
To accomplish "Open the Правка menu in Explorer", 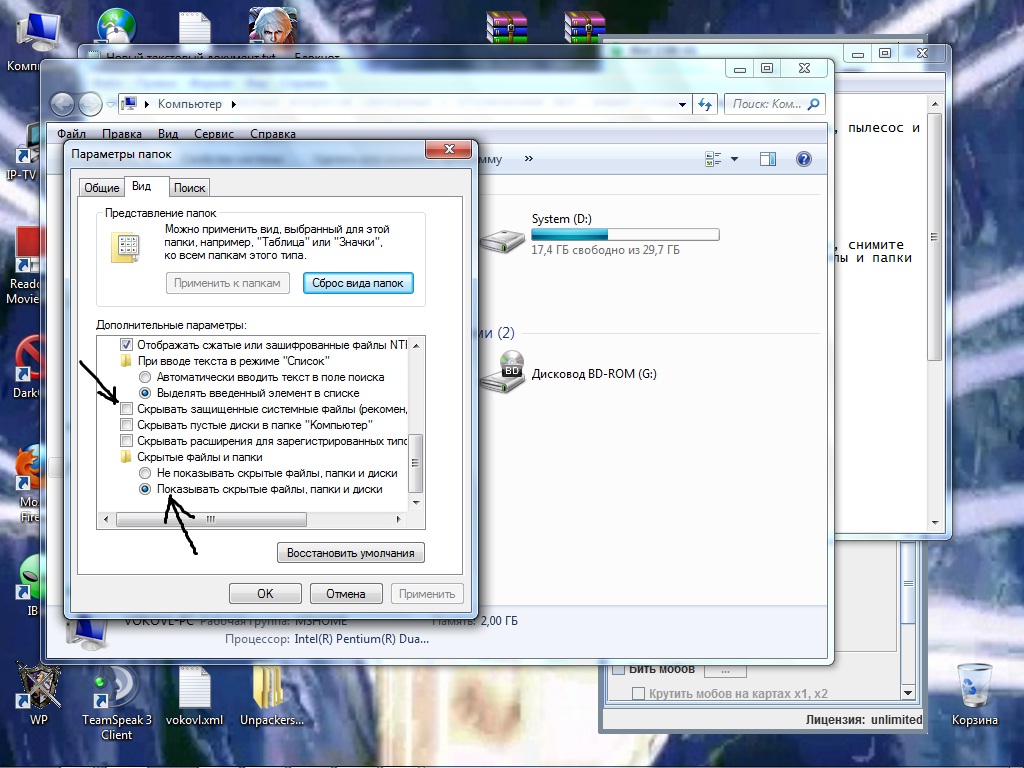I will (x=121, y=133).
